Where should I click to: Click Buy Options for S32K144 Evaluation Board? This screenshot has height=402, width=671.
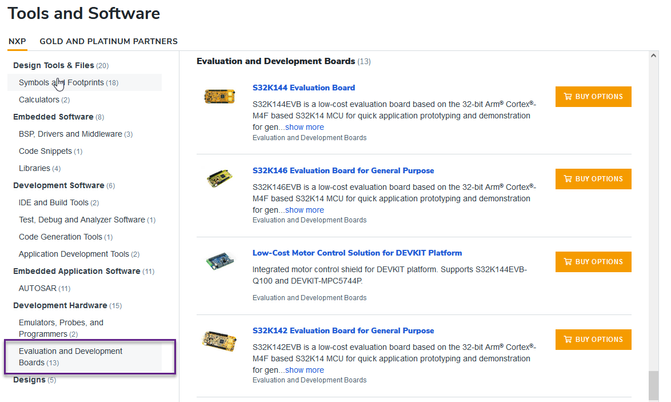coord(593,97)
